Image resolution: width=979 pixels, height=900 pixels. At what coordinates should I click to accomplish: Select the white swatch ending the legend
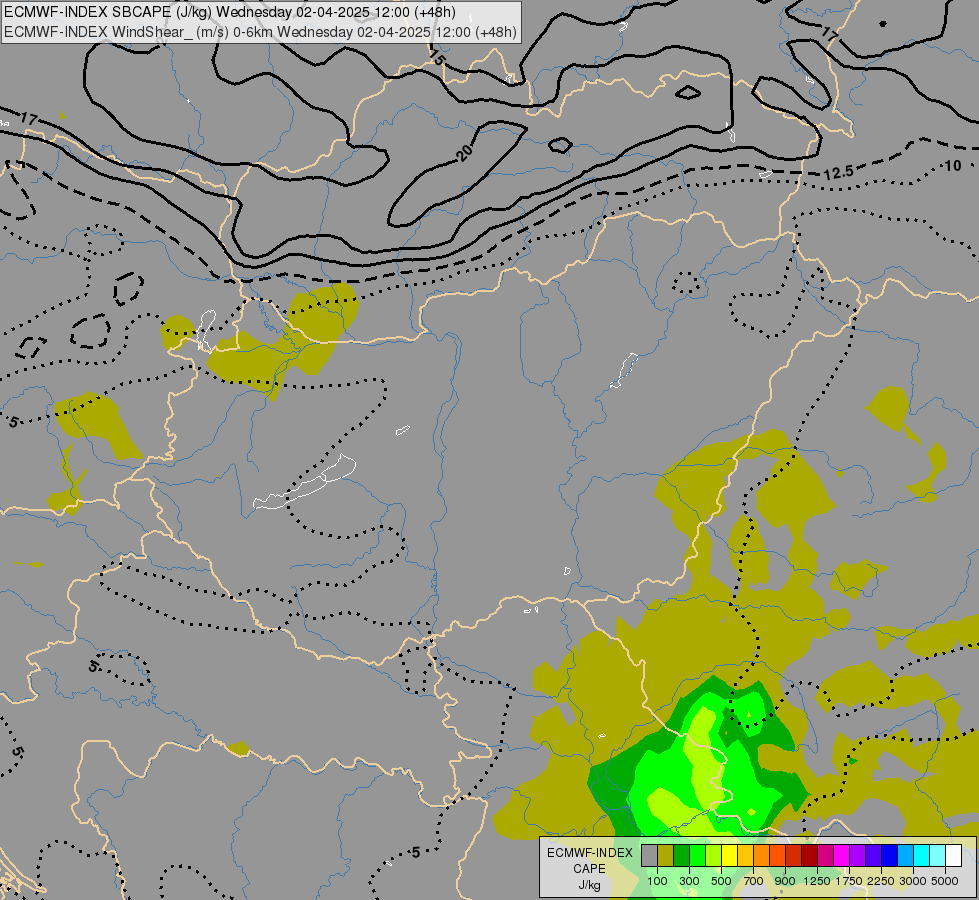pos(953,855)
